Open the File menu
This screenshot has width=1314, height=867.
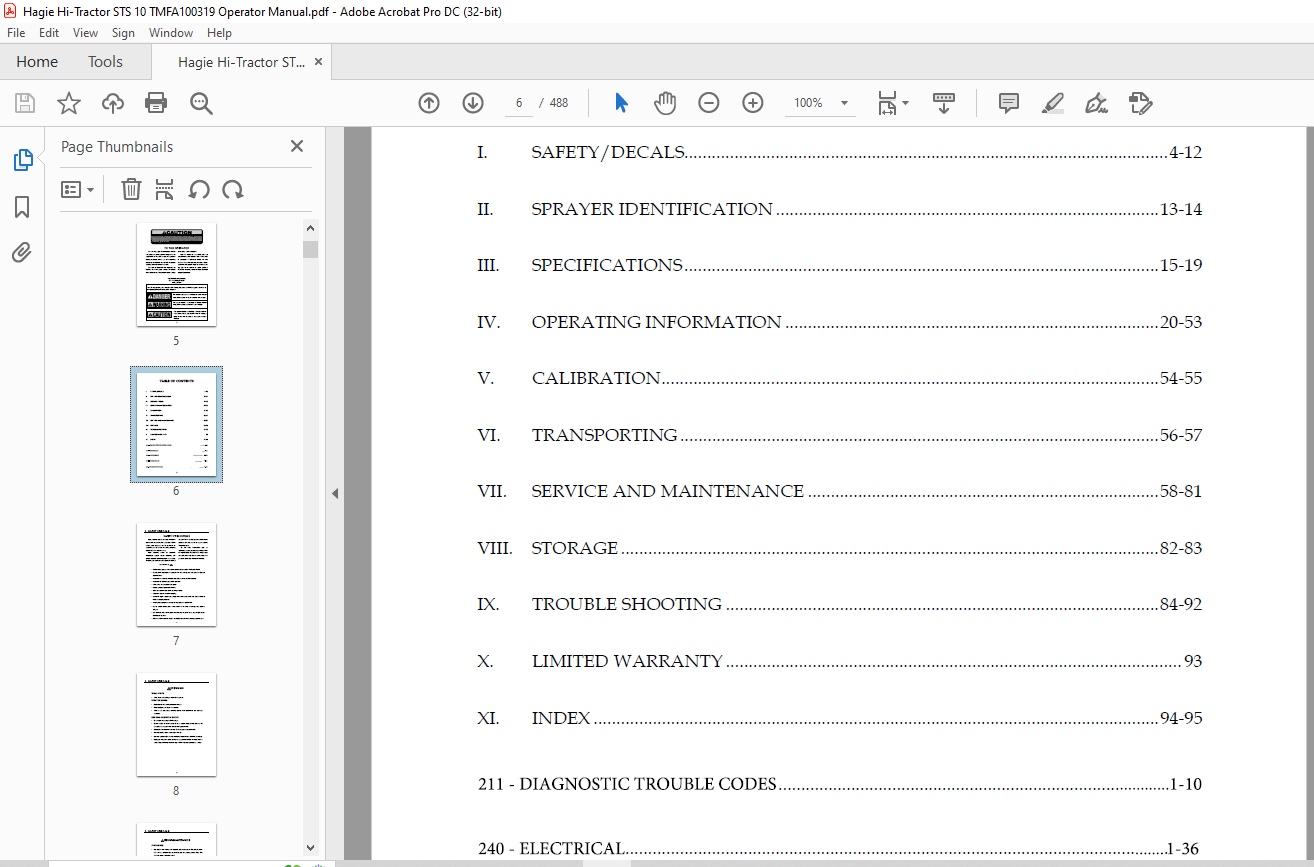[16, 33]
